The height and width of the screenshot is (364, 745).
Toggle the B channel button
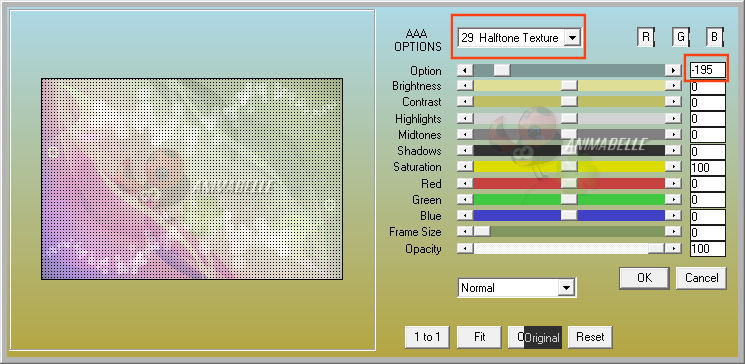click(715, 37)
